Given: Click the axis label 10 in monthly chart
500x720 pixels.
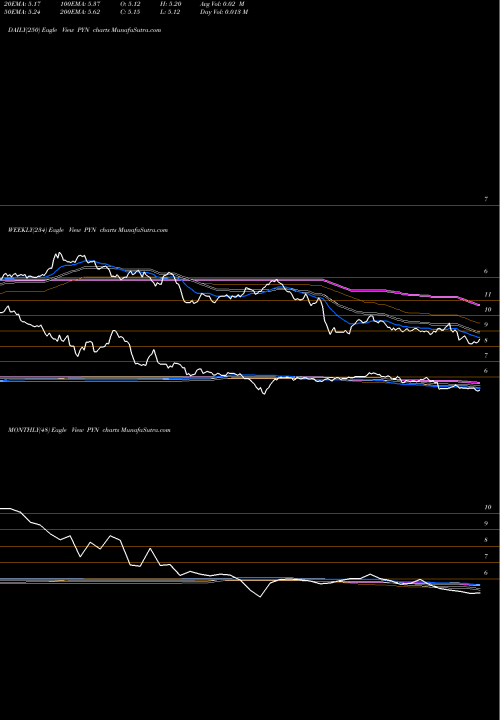Looking at the screenshot, I should click(488, 507).
